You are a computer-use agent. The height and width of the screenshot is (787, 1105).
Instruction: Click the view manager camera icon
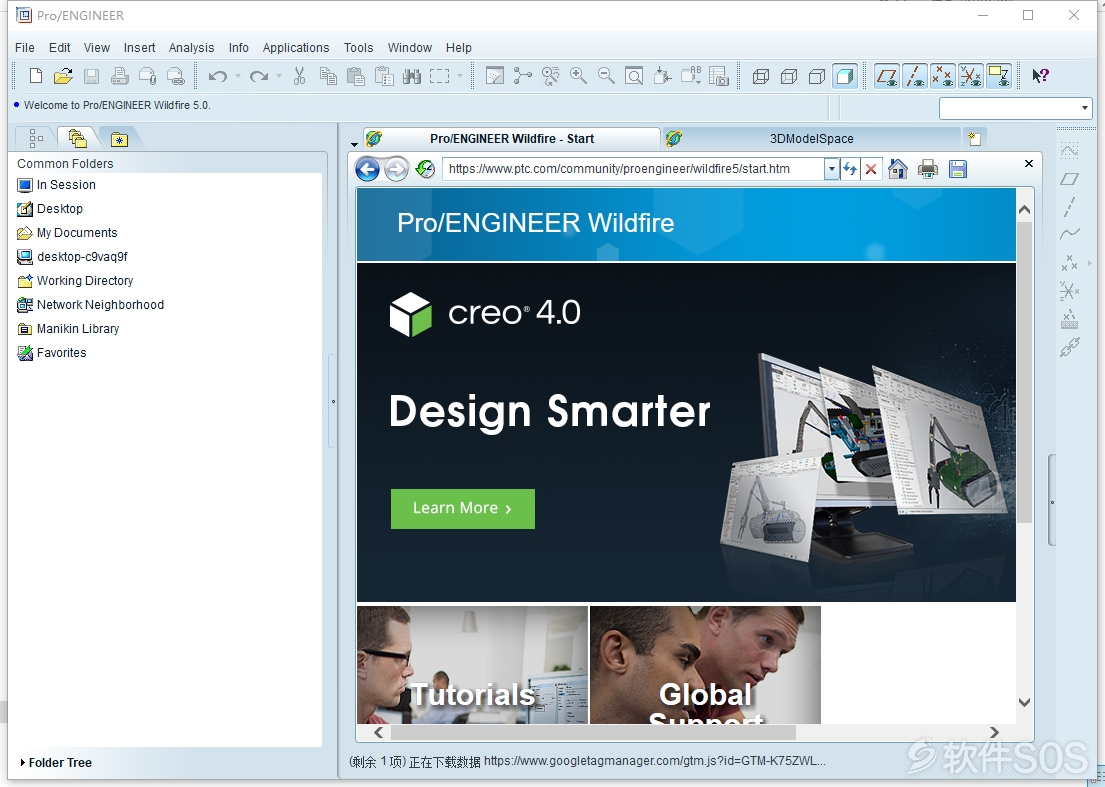coord(719,75)
